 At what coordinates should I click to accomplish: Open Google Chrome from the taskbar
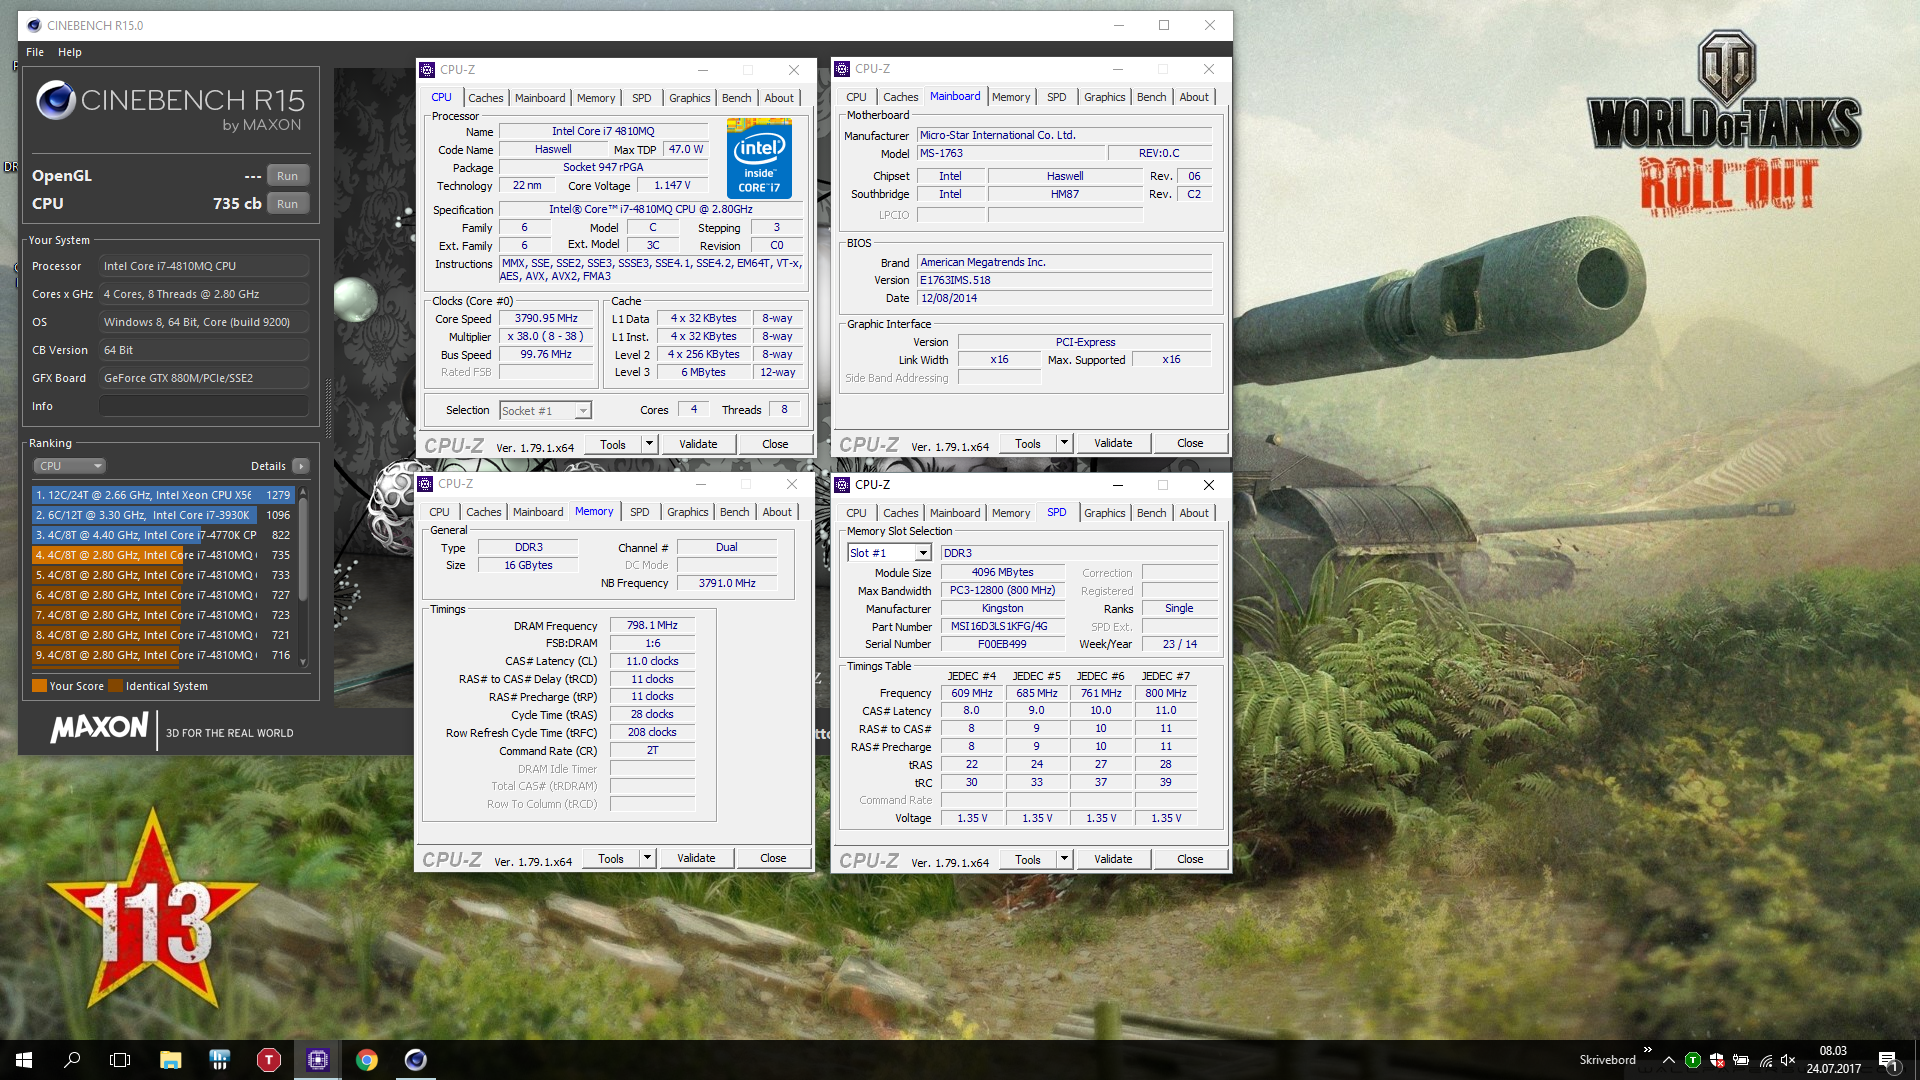[367, 1060]
